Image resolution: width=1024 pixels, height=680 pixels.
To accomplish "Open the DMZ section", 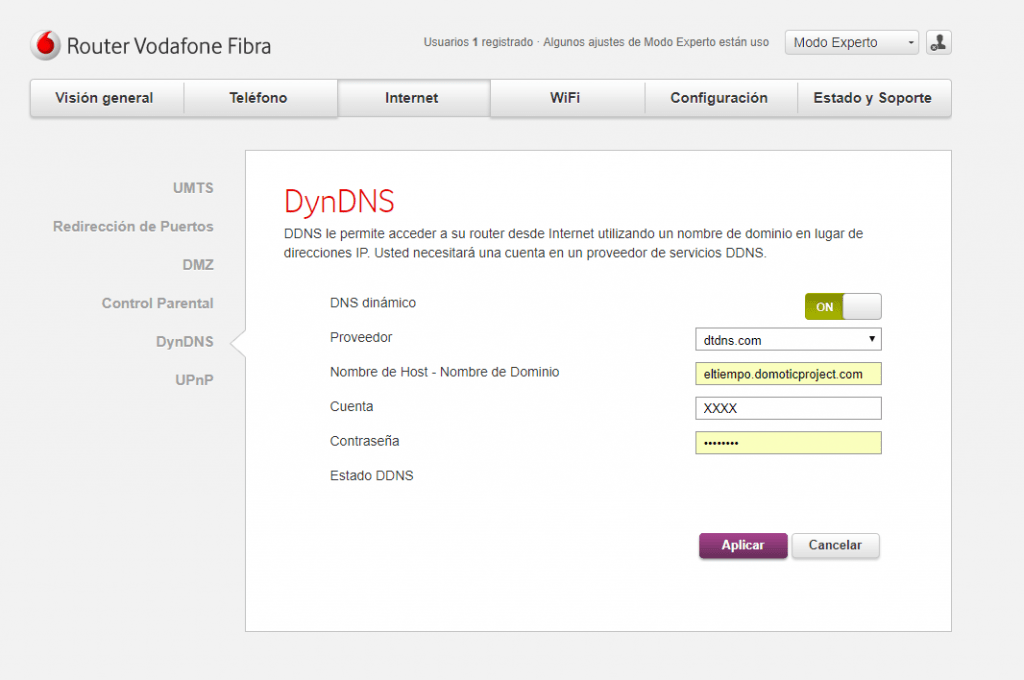I will click(198, 264).
